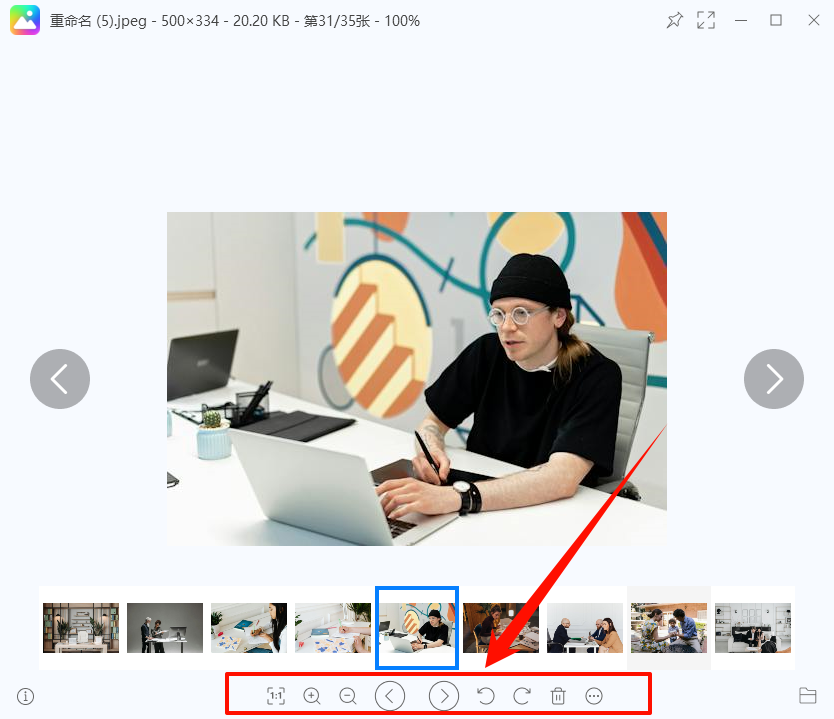Click the 1:1 actual size icon
This screenshot has height=719, width=834.
pos(276,696)
